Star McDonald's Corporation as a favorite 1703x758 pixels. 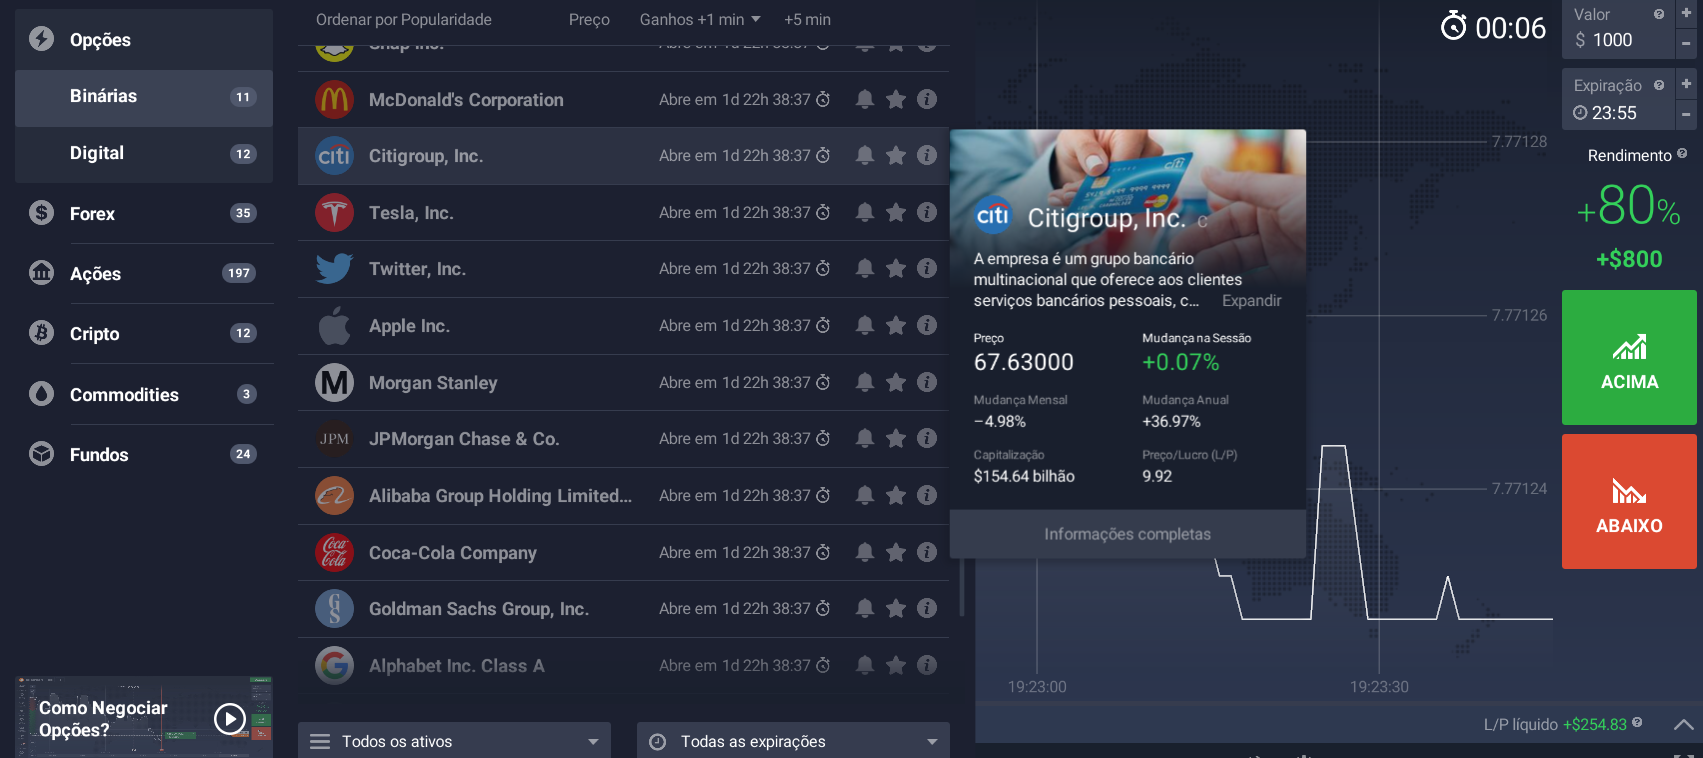896,99
